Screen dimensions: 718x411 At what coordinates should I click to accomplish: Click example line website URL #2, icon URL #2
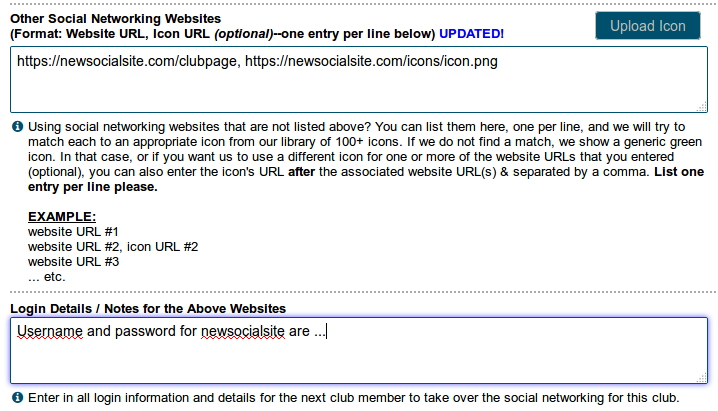(x=113, y=247)
